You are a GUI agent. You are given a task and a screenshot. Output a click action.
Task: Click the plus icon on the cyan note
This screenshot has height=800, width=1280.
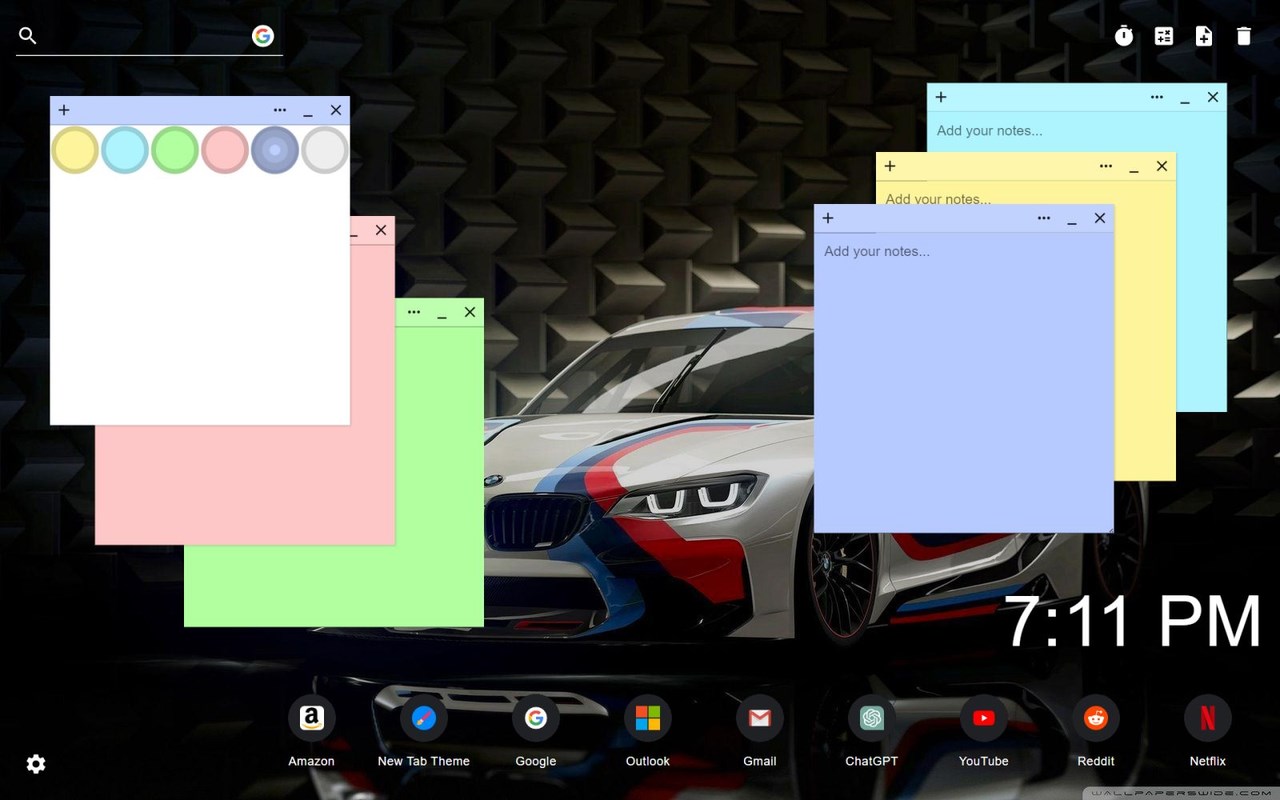point(941,97)
